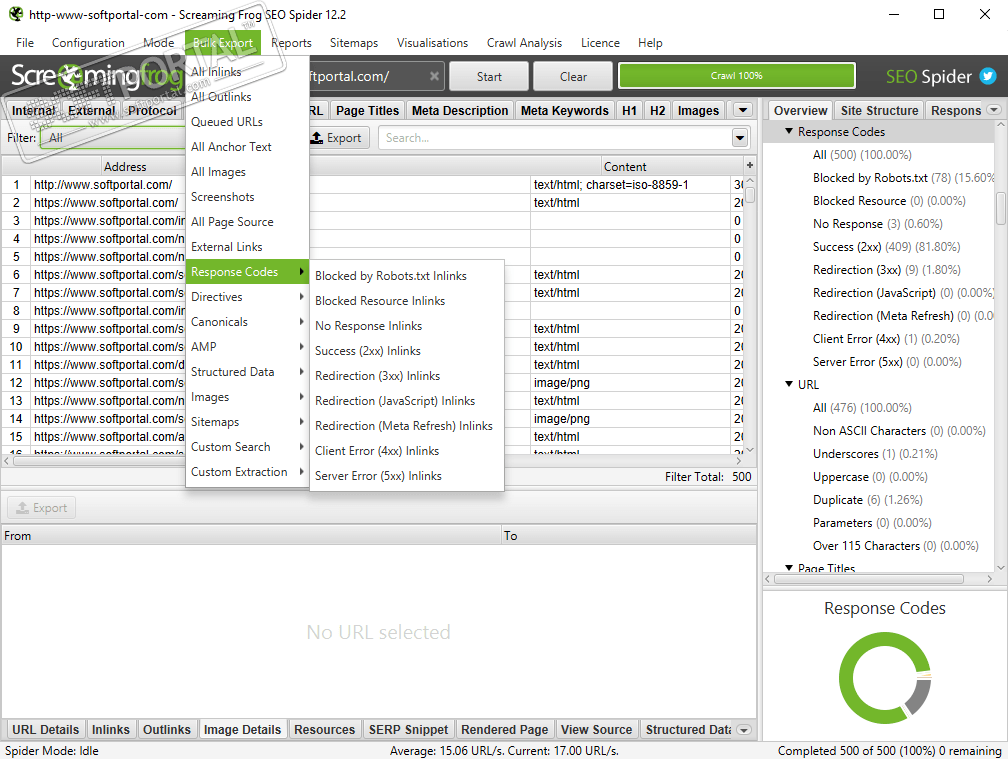Open the Visualisations menu
Viewport: 1008px width, 759px height.
(432, 43)
